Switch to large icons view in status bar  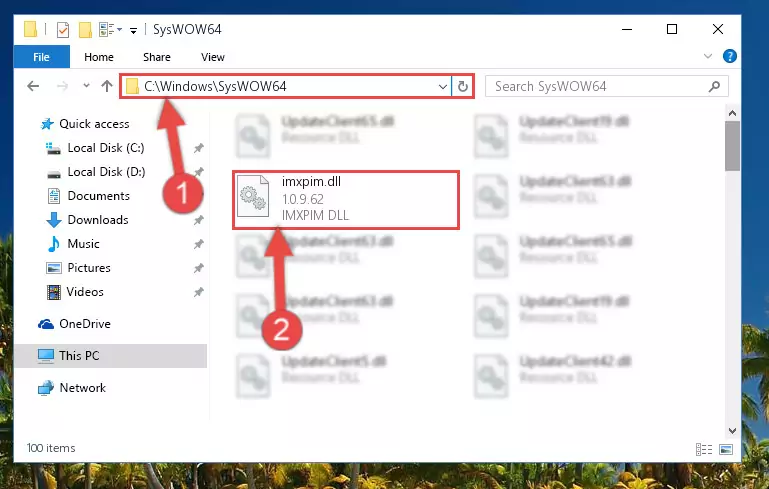click(726, 449)
